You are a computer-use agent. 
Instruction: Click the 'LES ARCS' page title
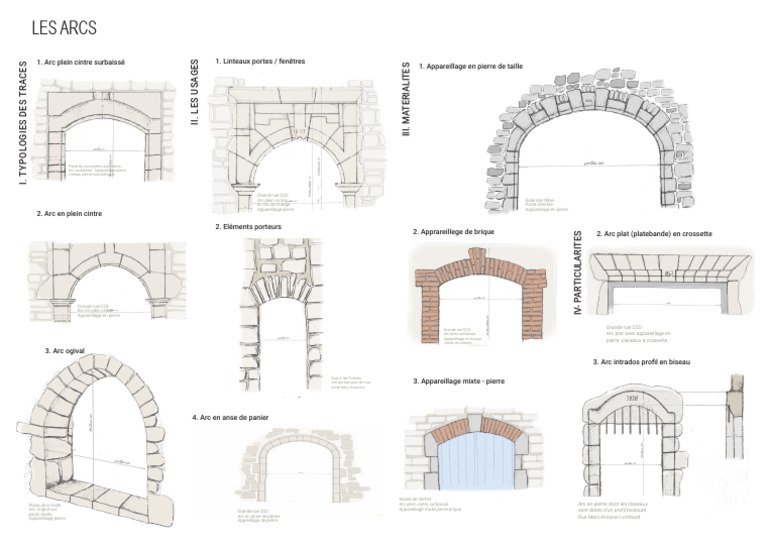tap(64, 27)
